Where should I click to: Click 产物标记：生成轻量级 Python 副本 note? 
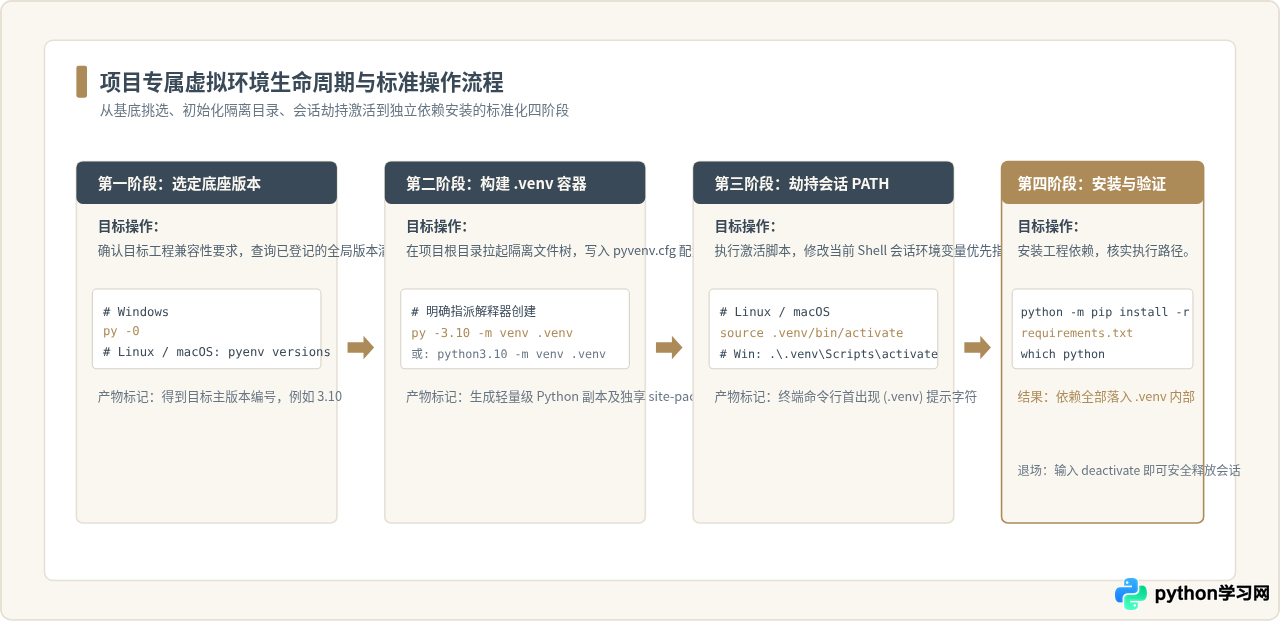[549, 397]
